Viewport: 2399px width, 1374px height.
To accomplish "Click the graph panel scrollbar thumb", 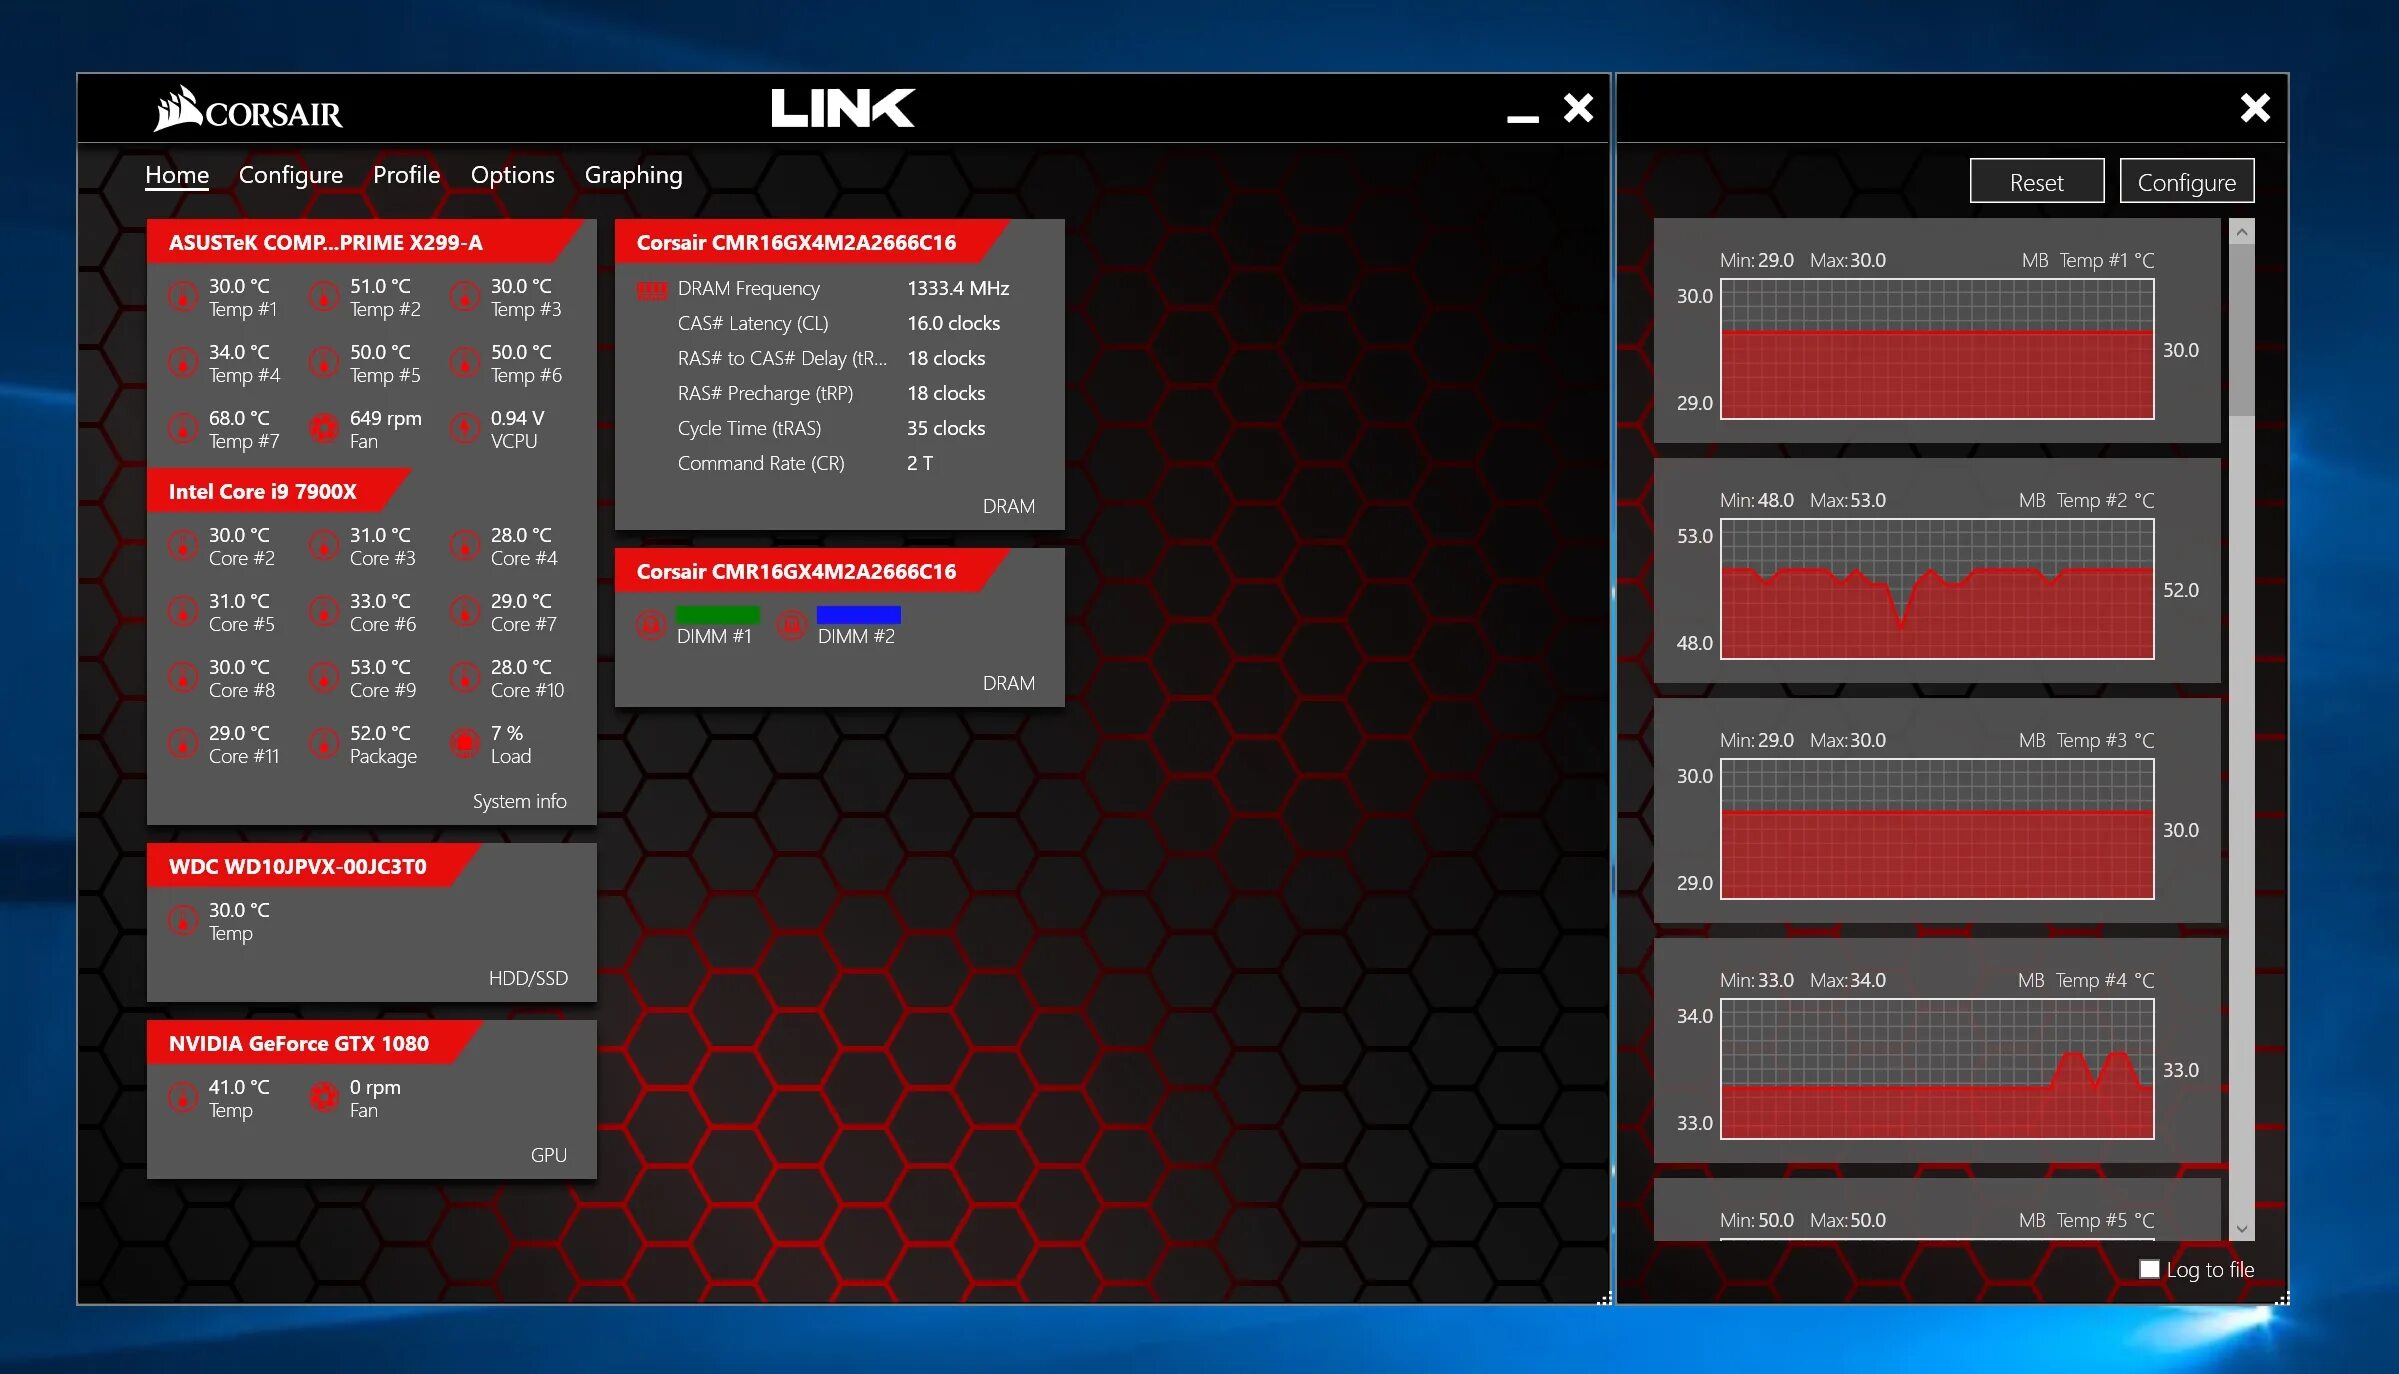I will click(x=2242, y=330).
